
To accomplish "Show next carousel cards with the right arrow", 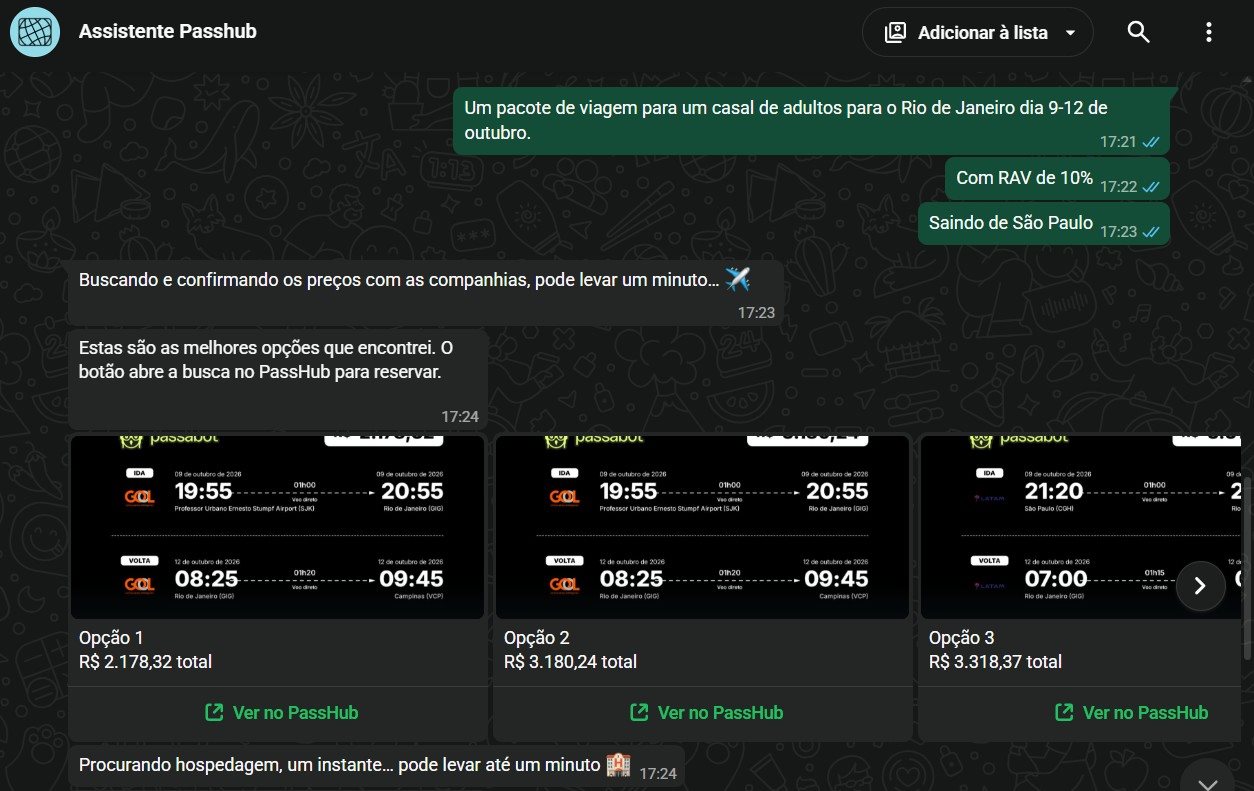I will [1201, 586].
